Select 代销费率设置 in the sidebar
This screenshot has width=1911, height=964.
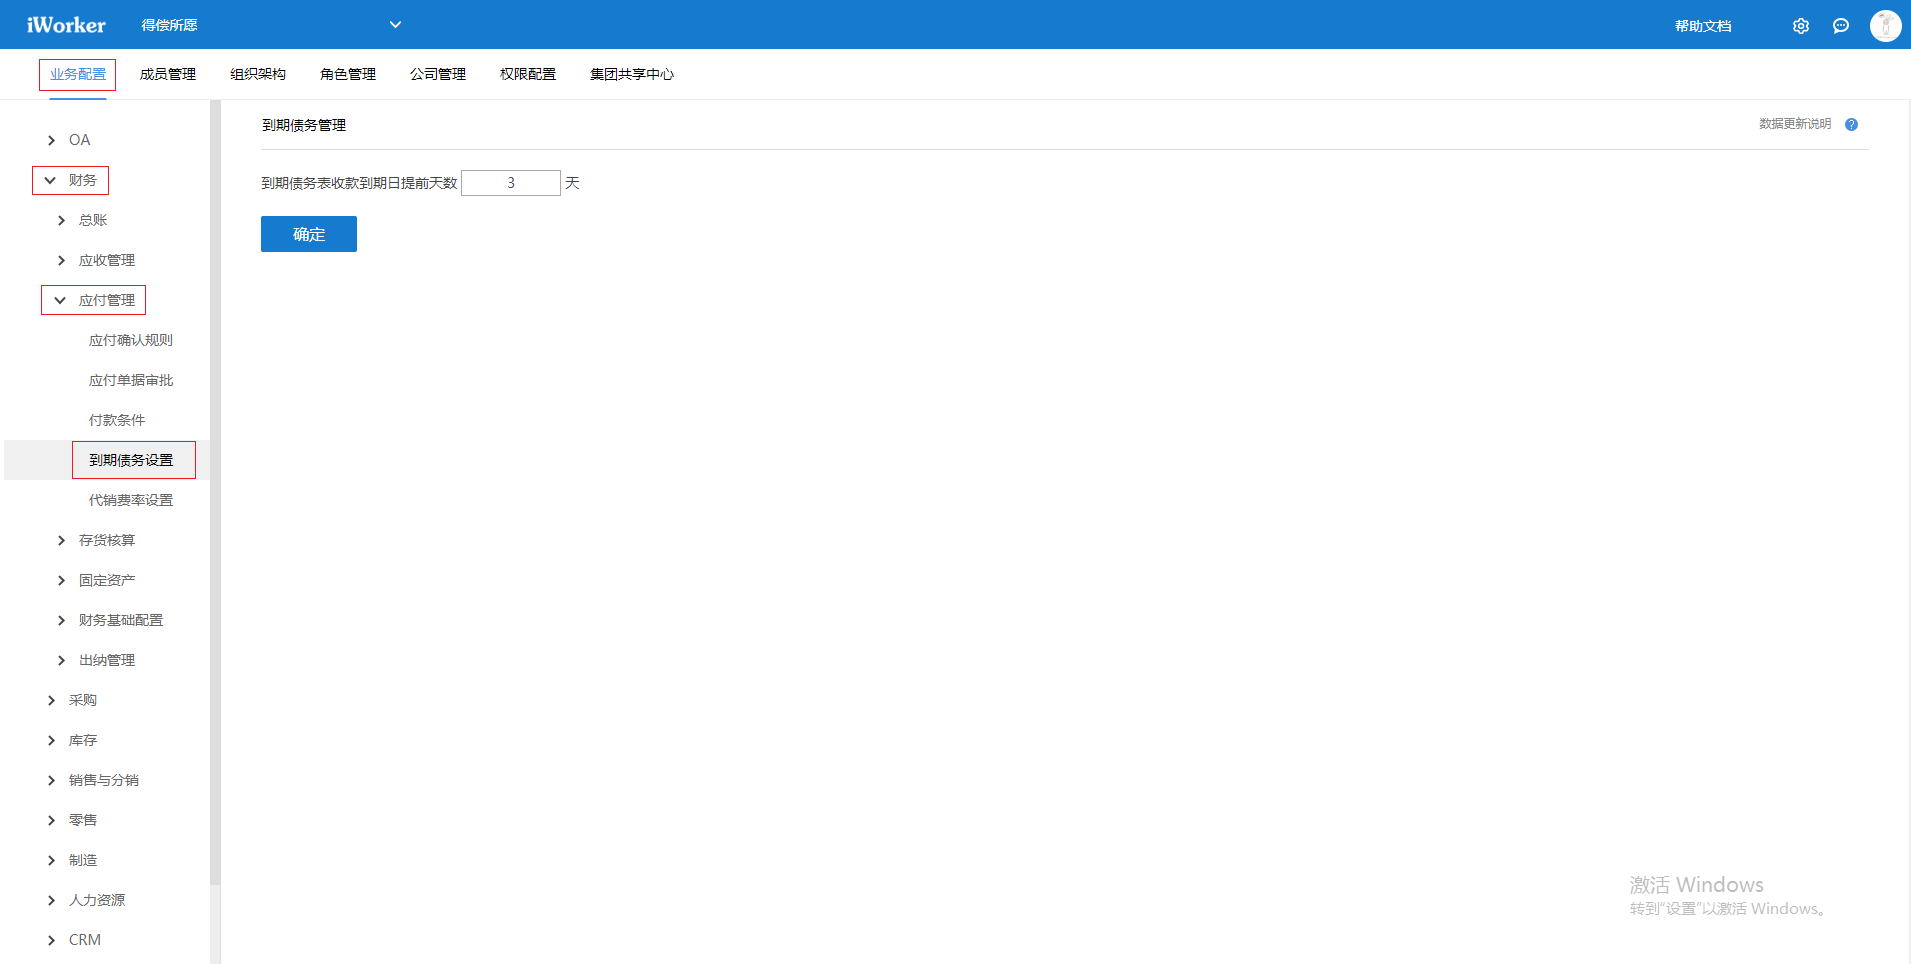click(131, 500)
